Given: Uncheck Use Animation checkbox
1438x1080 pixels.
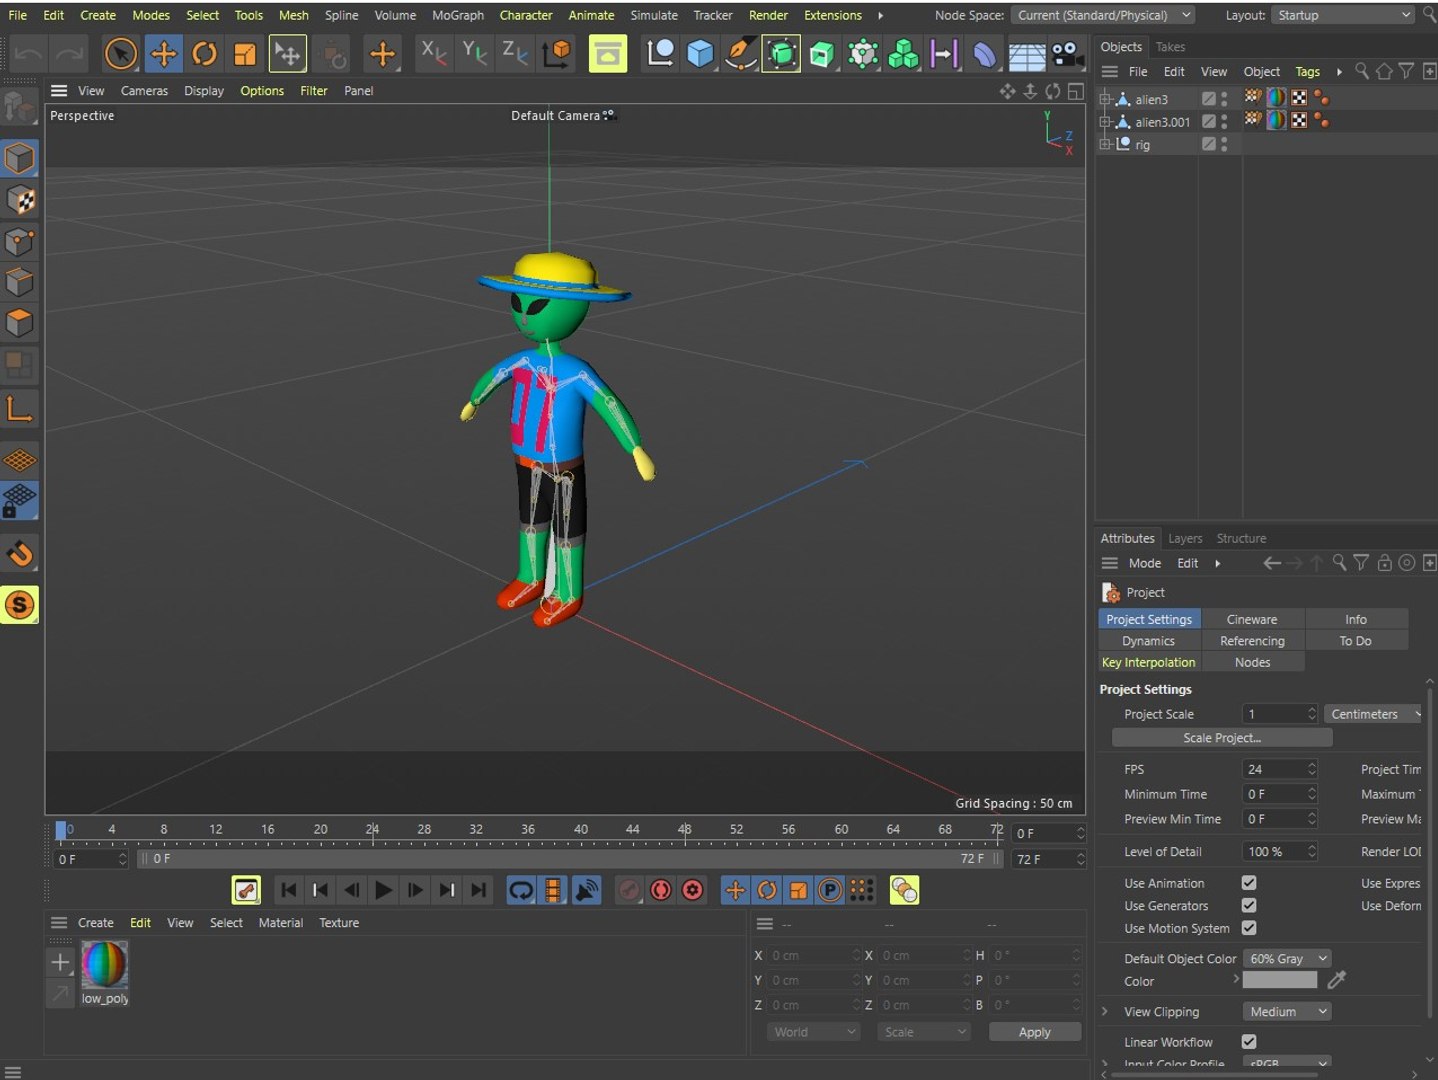Looking at the screenshot, I should tap(1249, 883).
